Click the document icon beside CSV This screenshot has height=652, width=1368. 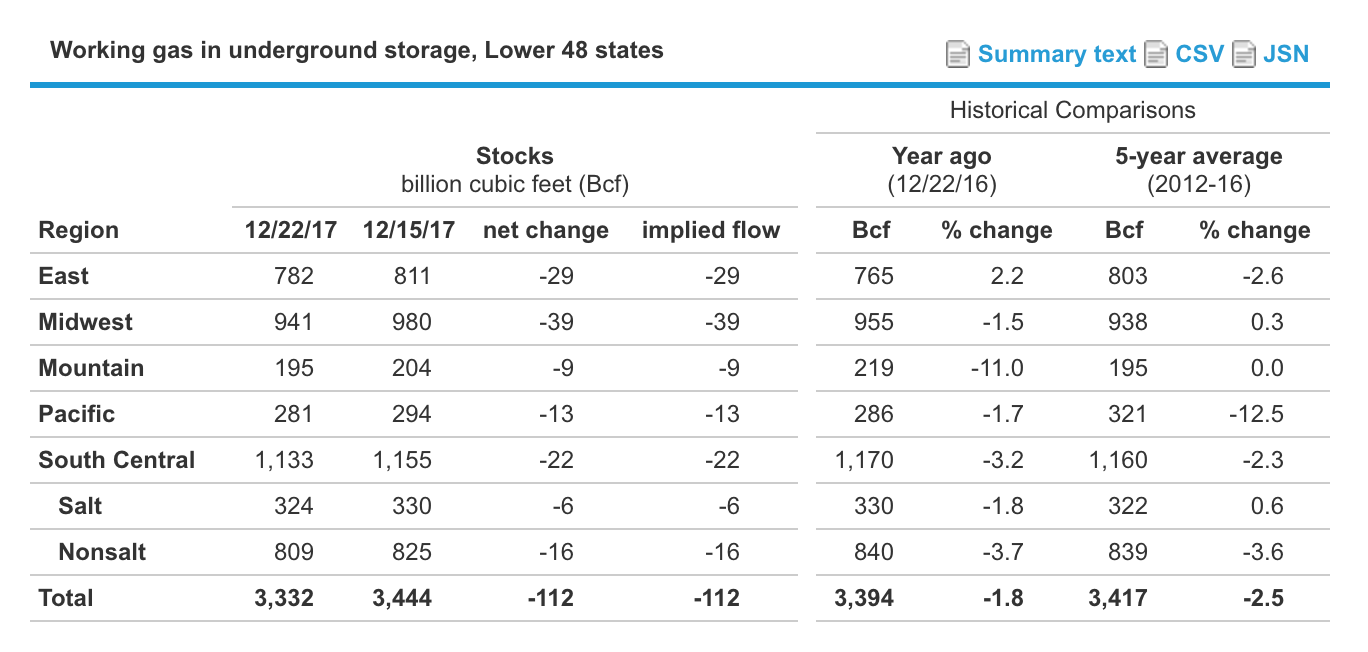[x=1157, y=54]
